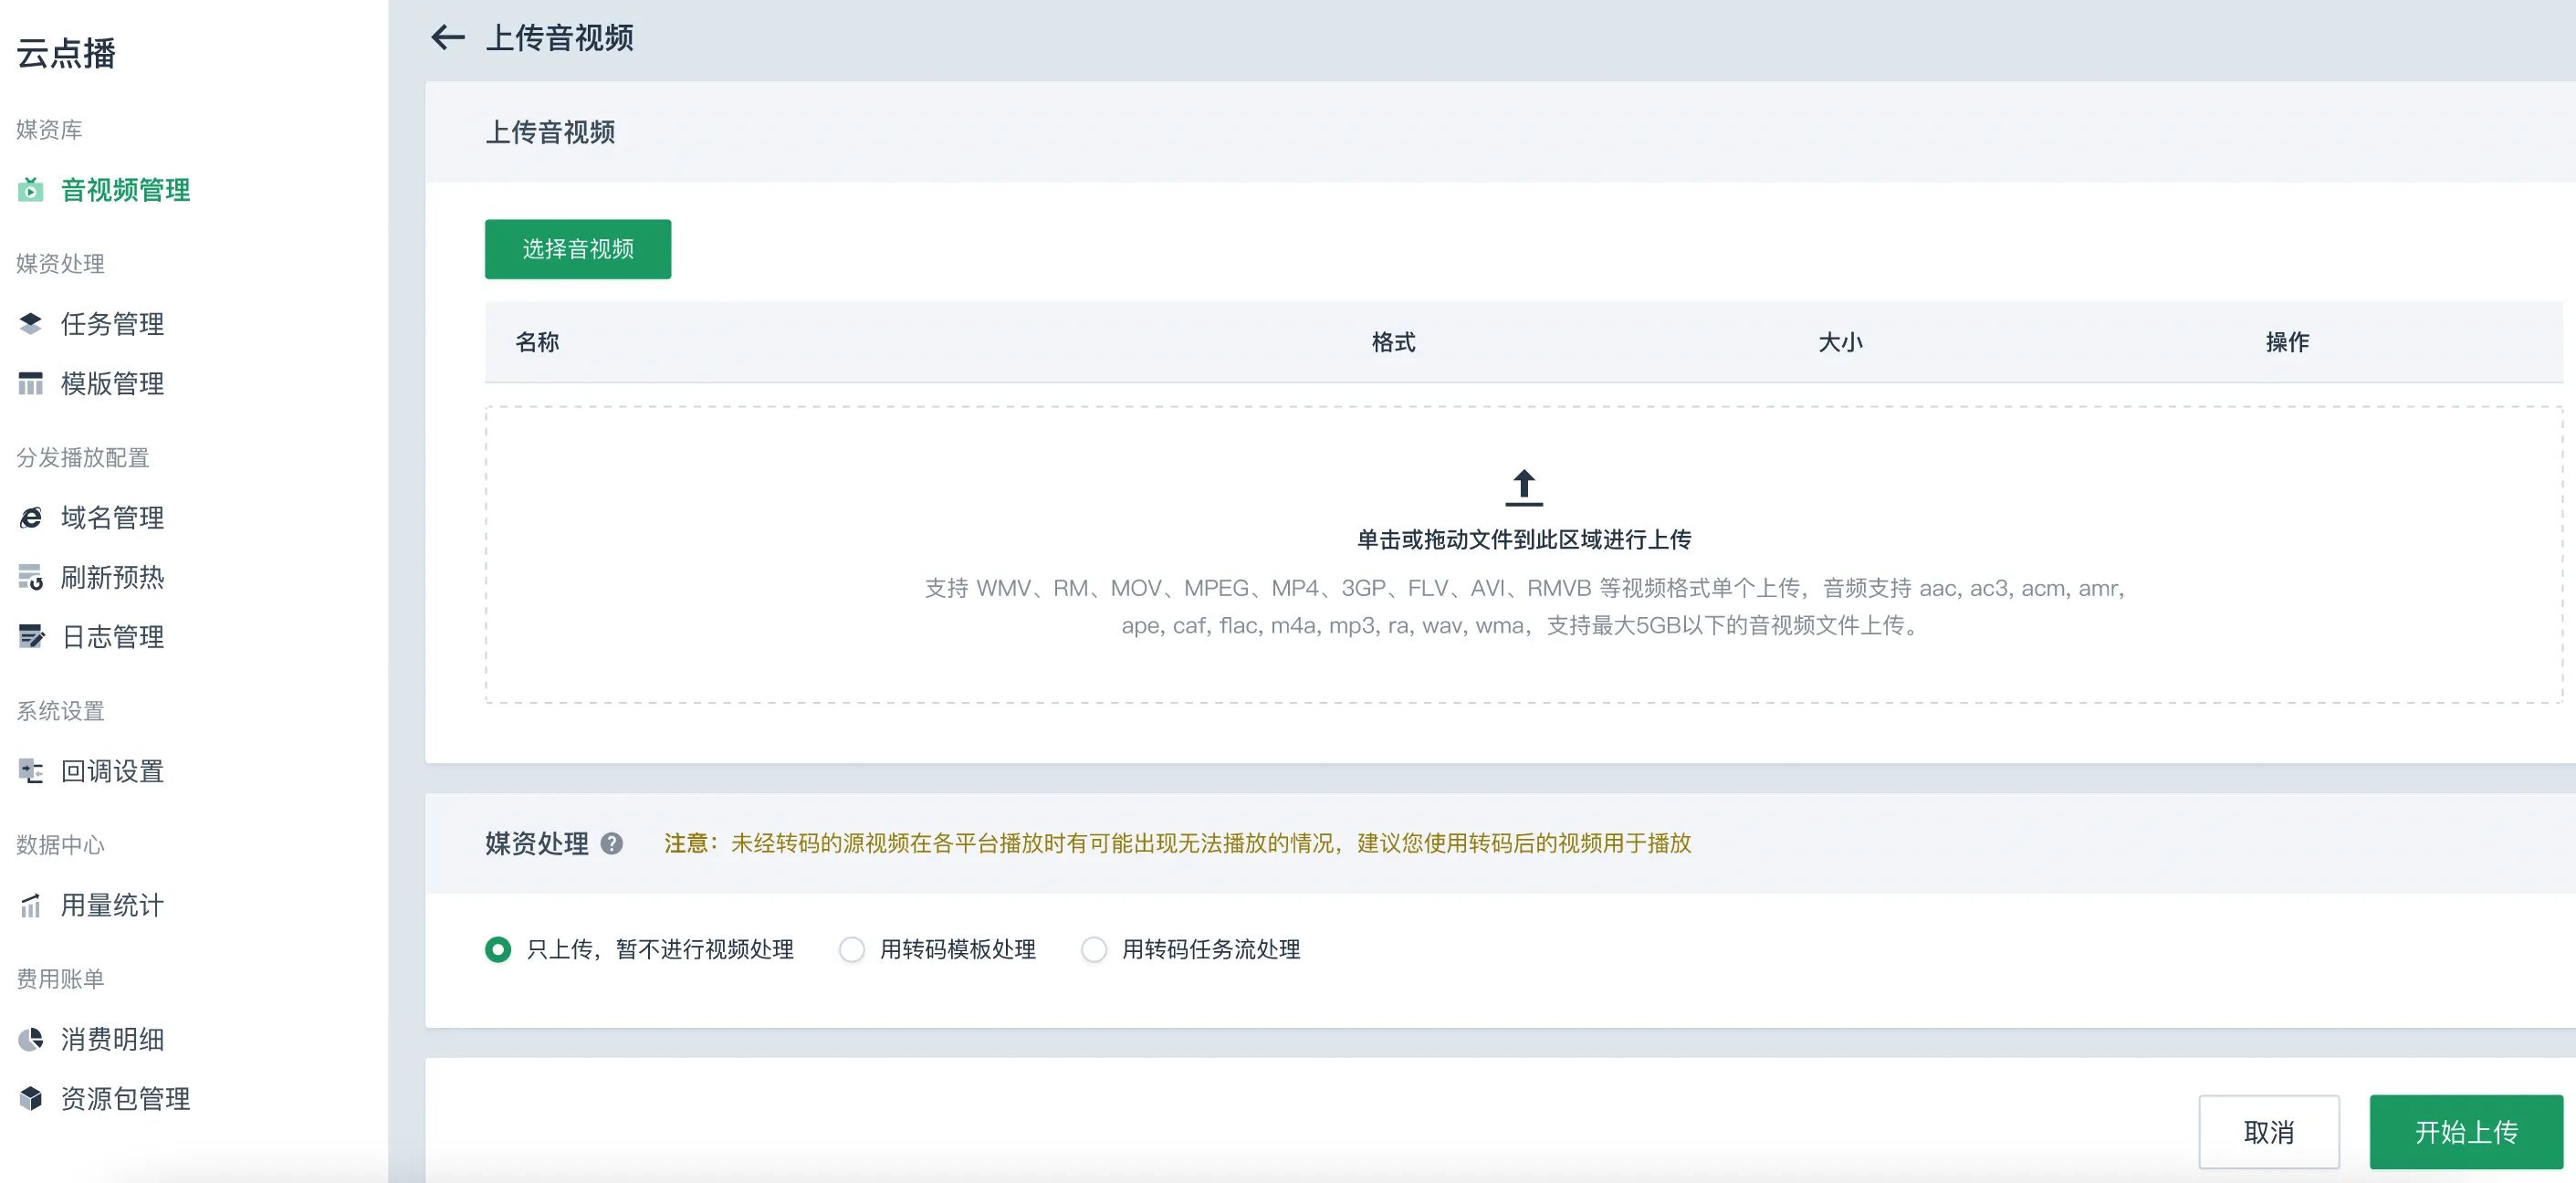Click the 媒资库 section label
2576x1183 pixels.
coord(49,130)
